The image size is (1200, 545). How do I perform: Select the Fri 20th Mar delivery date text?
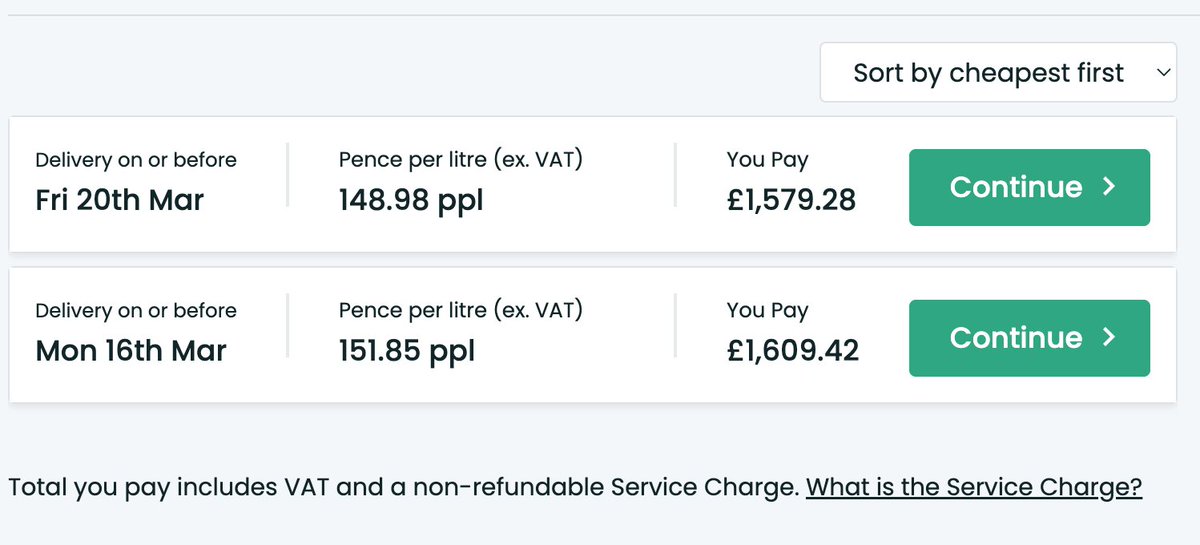119,200
